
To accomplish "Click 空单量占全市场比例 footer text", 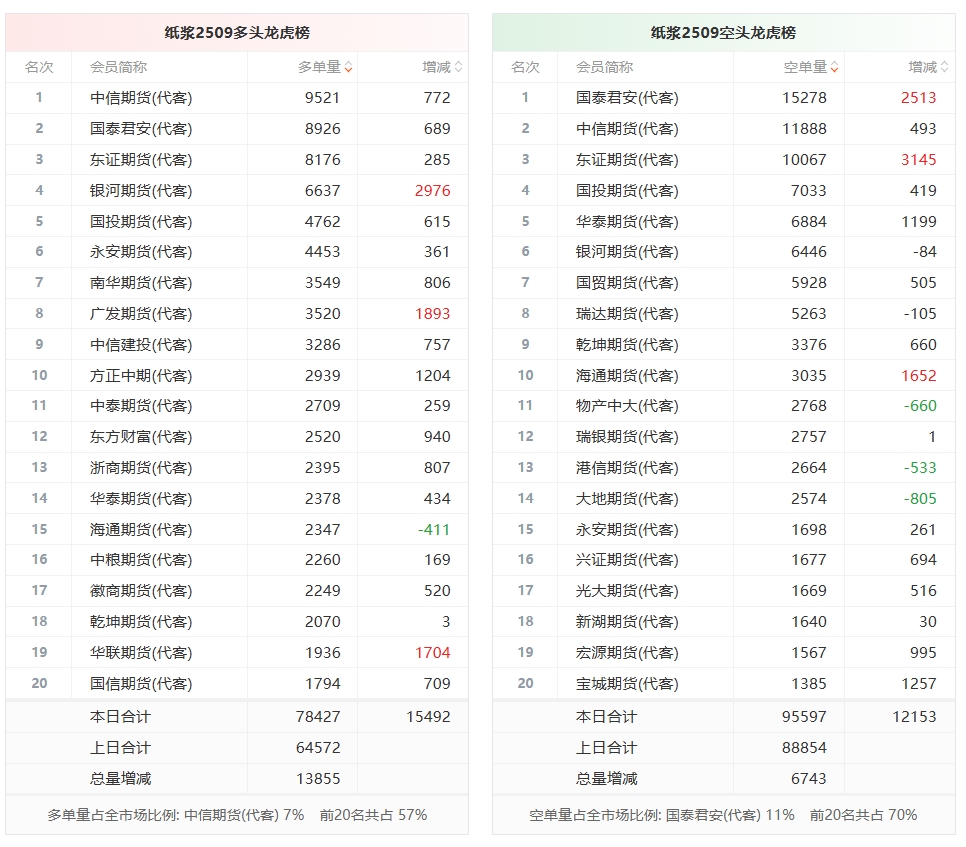I will point(723,815).
